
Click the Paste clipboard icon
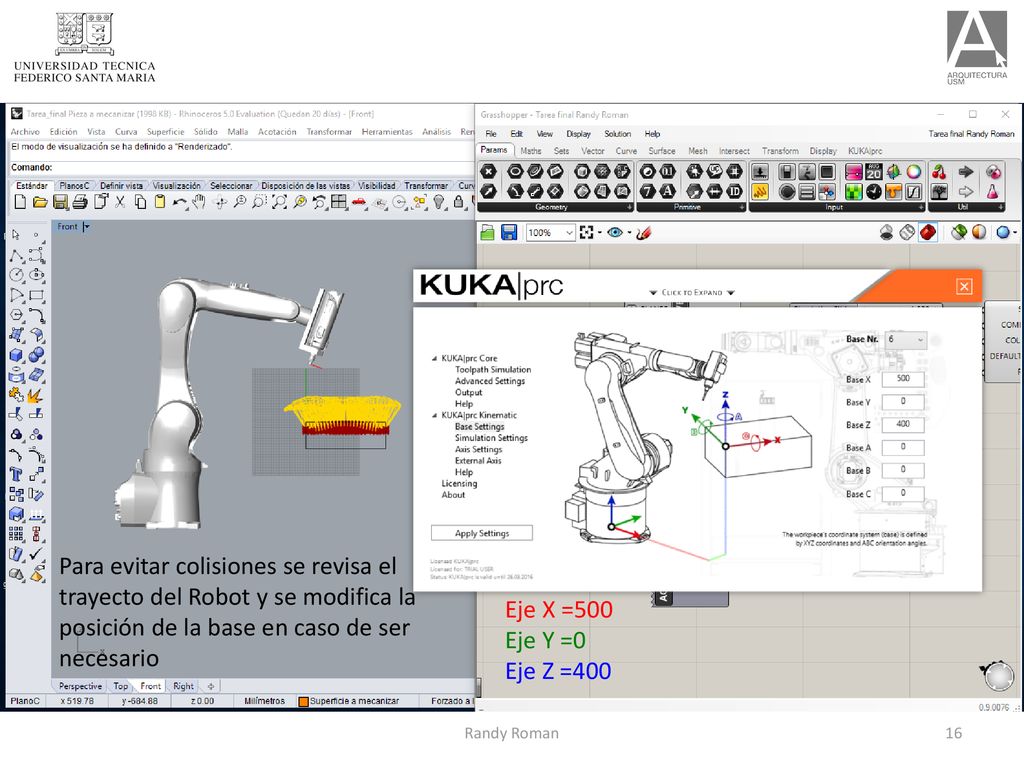(159, 202)
